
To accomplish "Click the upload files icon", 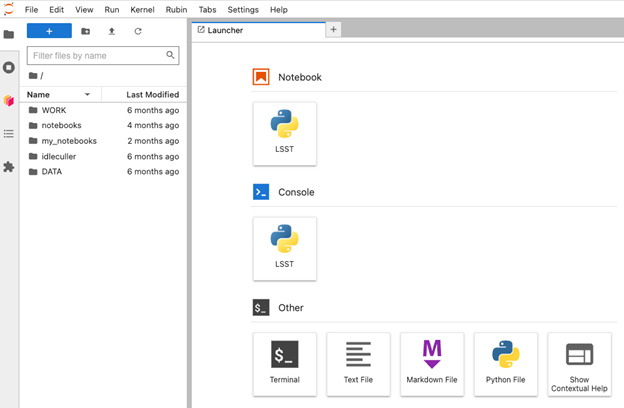I will click(111, 31).
